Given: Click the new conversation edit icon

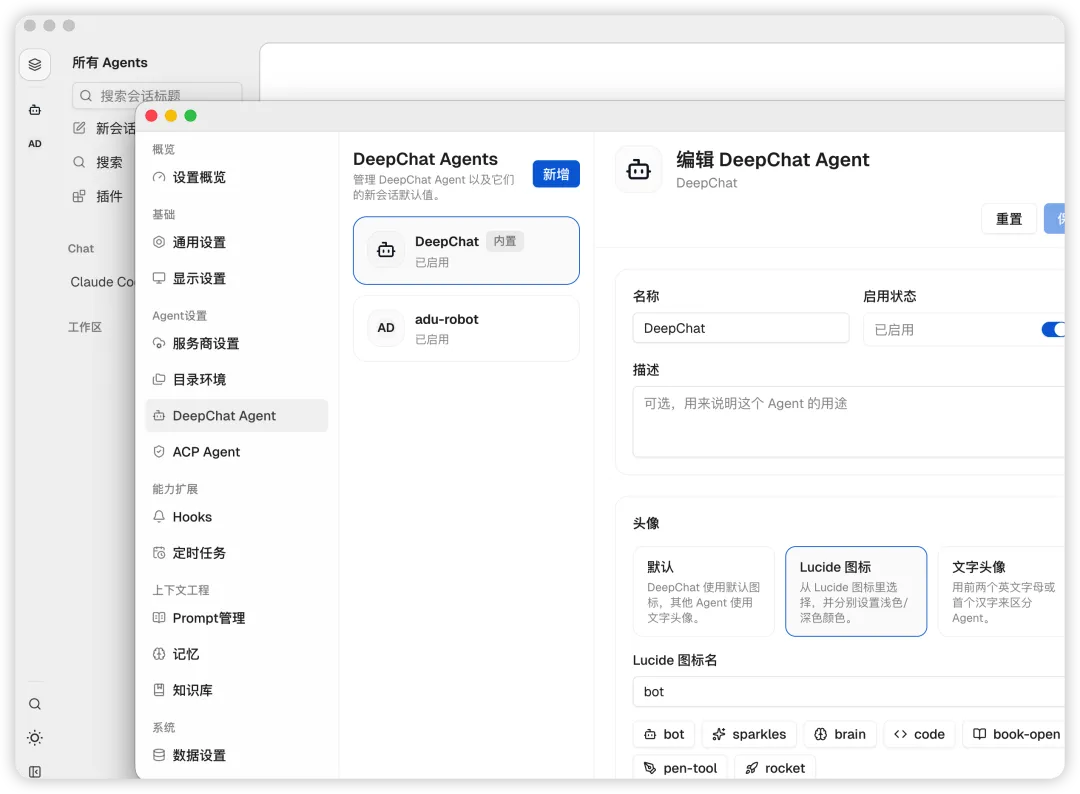Looking at the screenshot, I should tap(79, 128).
